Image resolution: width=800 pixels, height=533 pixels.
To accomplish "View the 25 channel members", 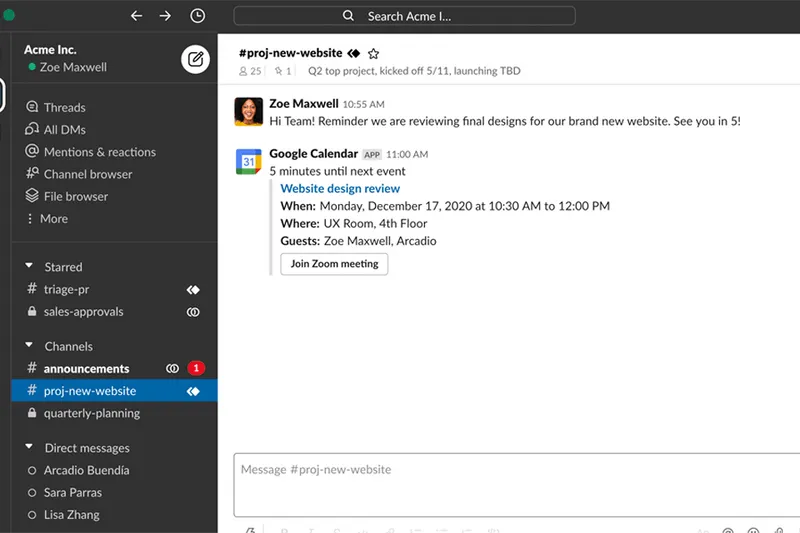I will tap(250, 71).
